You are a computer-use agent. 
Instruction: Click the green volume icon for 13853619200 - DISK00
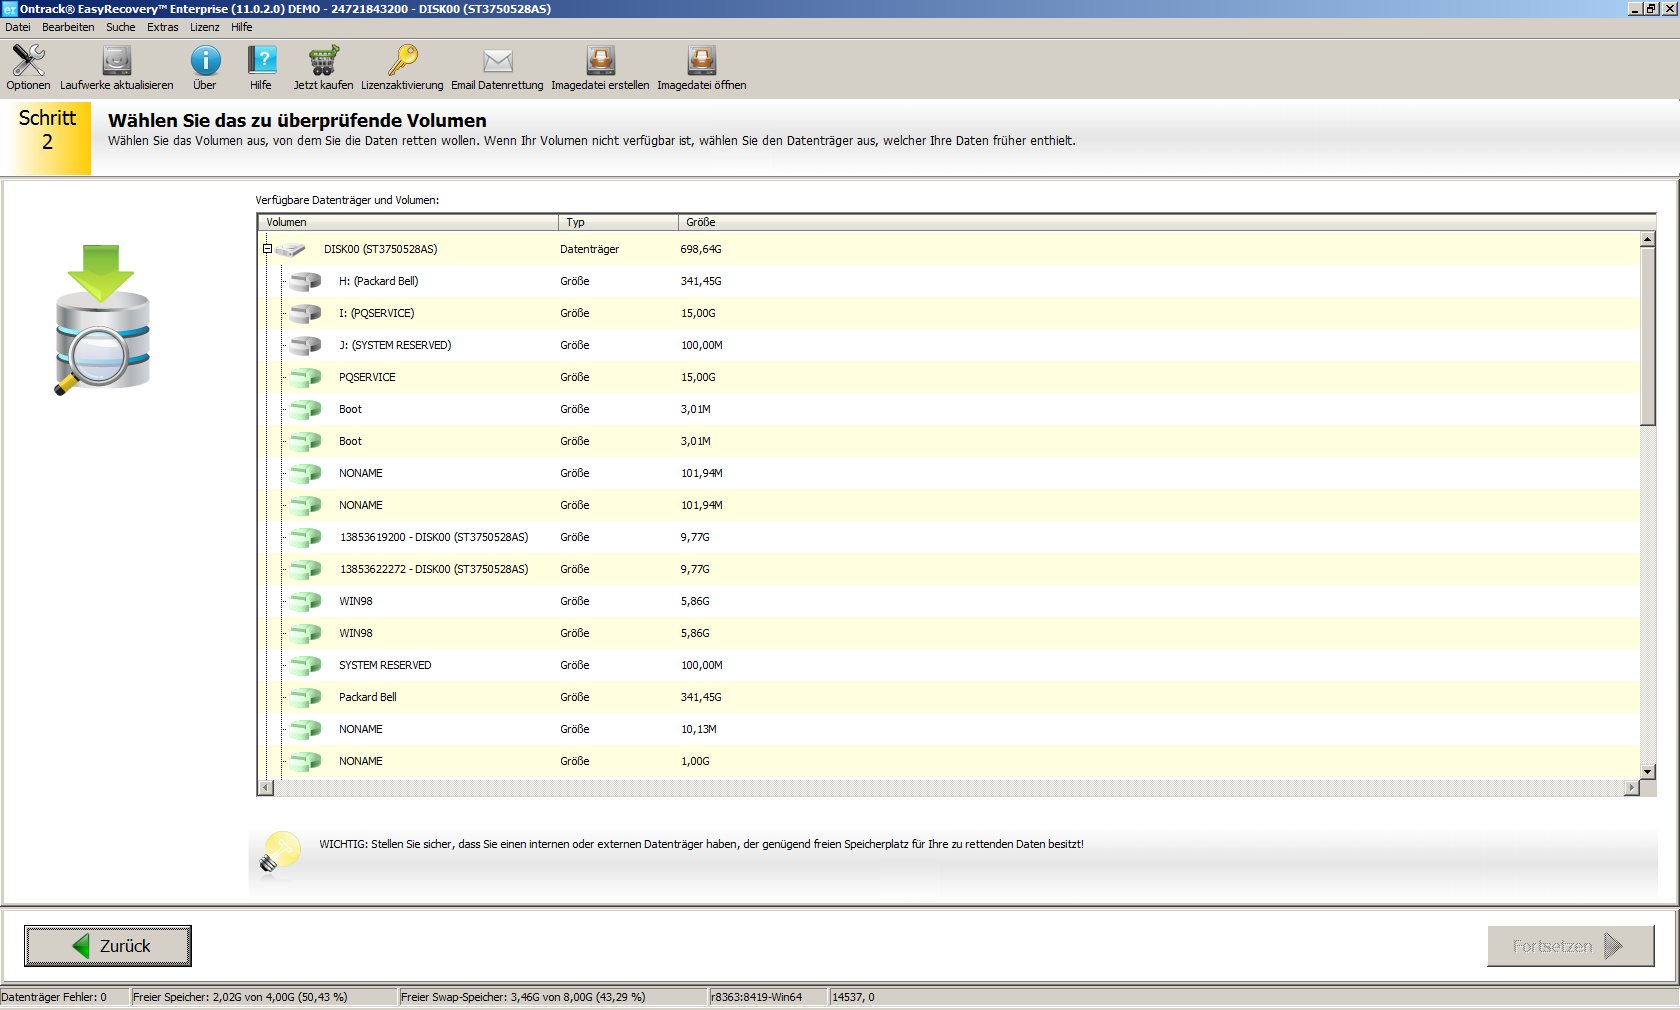point(305,537)
